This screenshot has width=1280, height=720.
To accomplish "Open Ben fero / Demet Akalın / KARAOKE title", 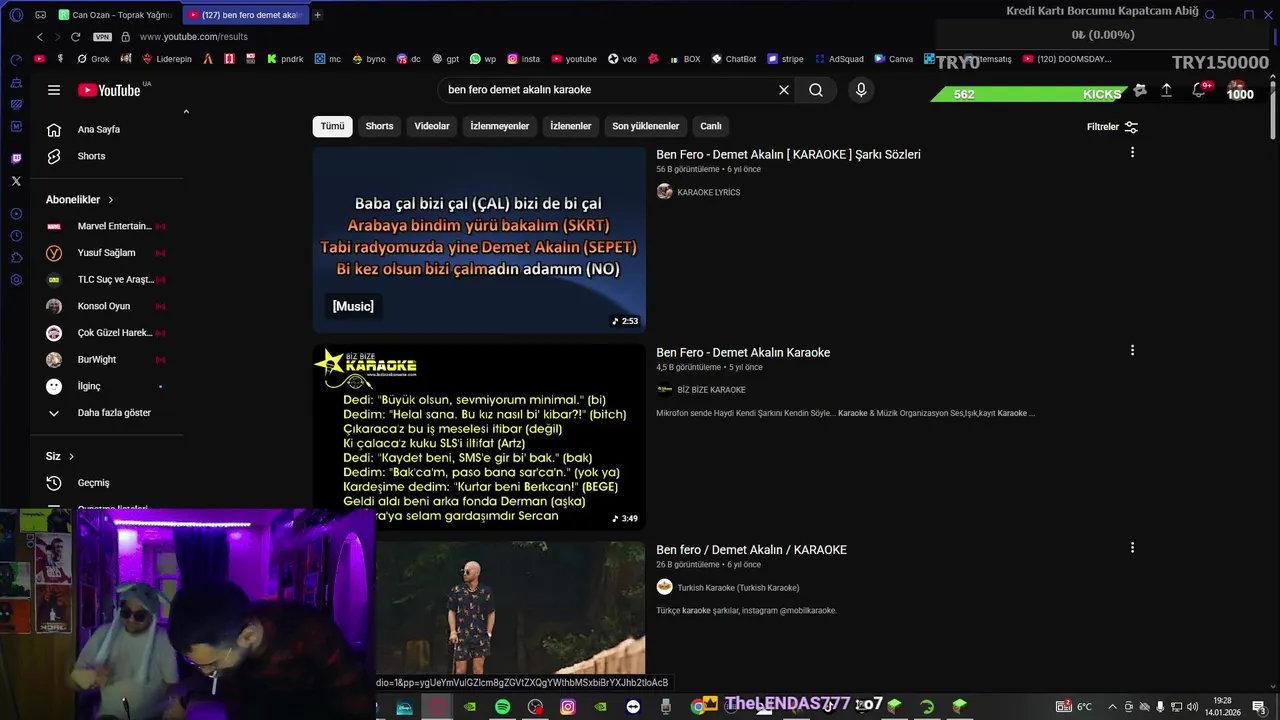I will tap(751, 550).
